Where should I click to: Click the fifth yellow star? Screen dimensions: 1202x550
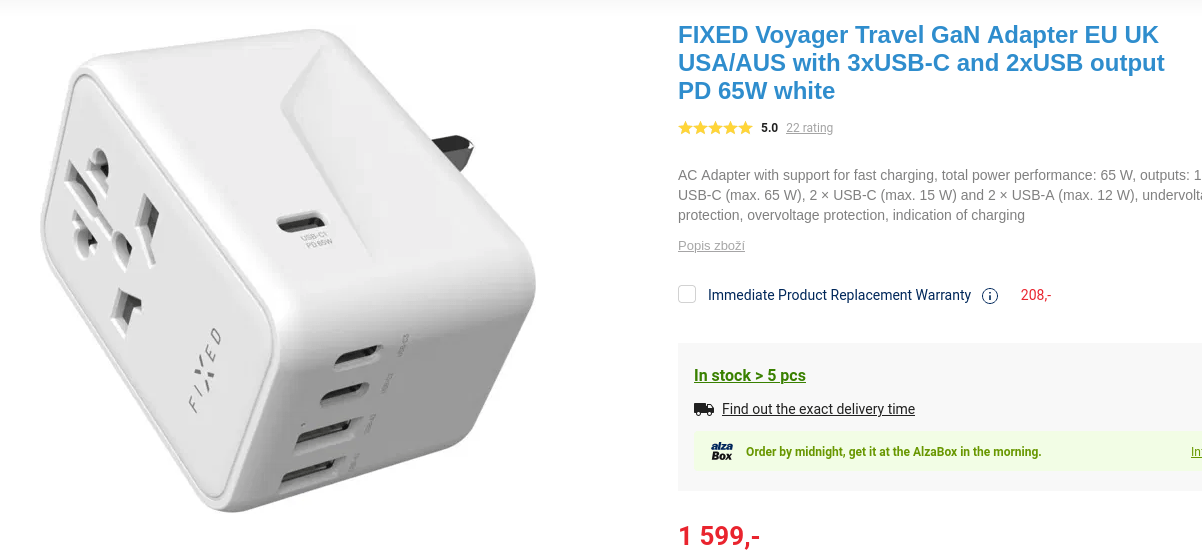click(745, 128)
